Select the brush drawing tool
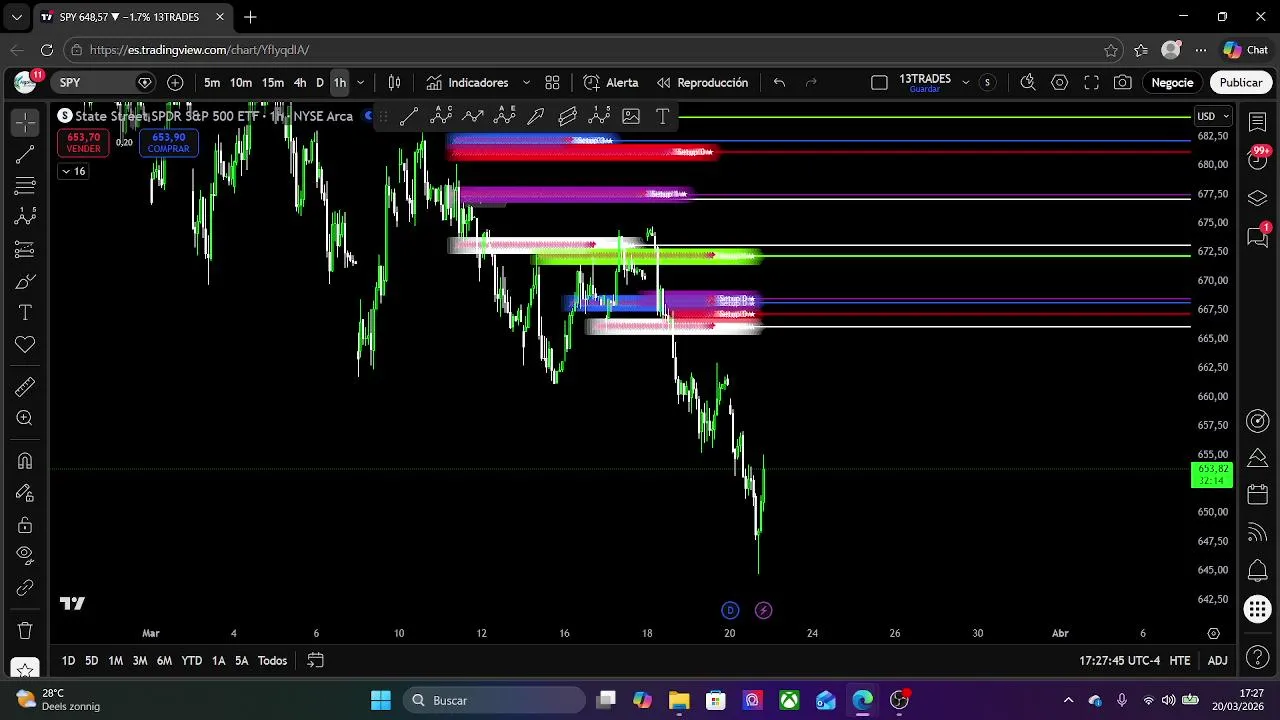The height and width of the screenshot is (720, 1280). 25,281
